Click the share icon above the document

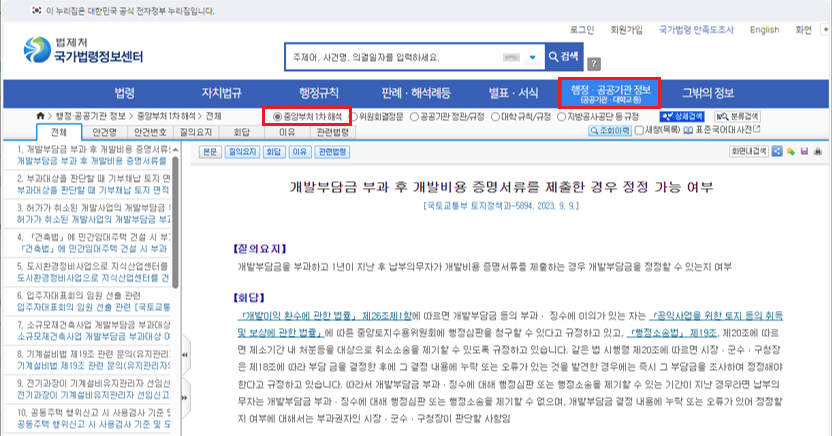(777, 152)
